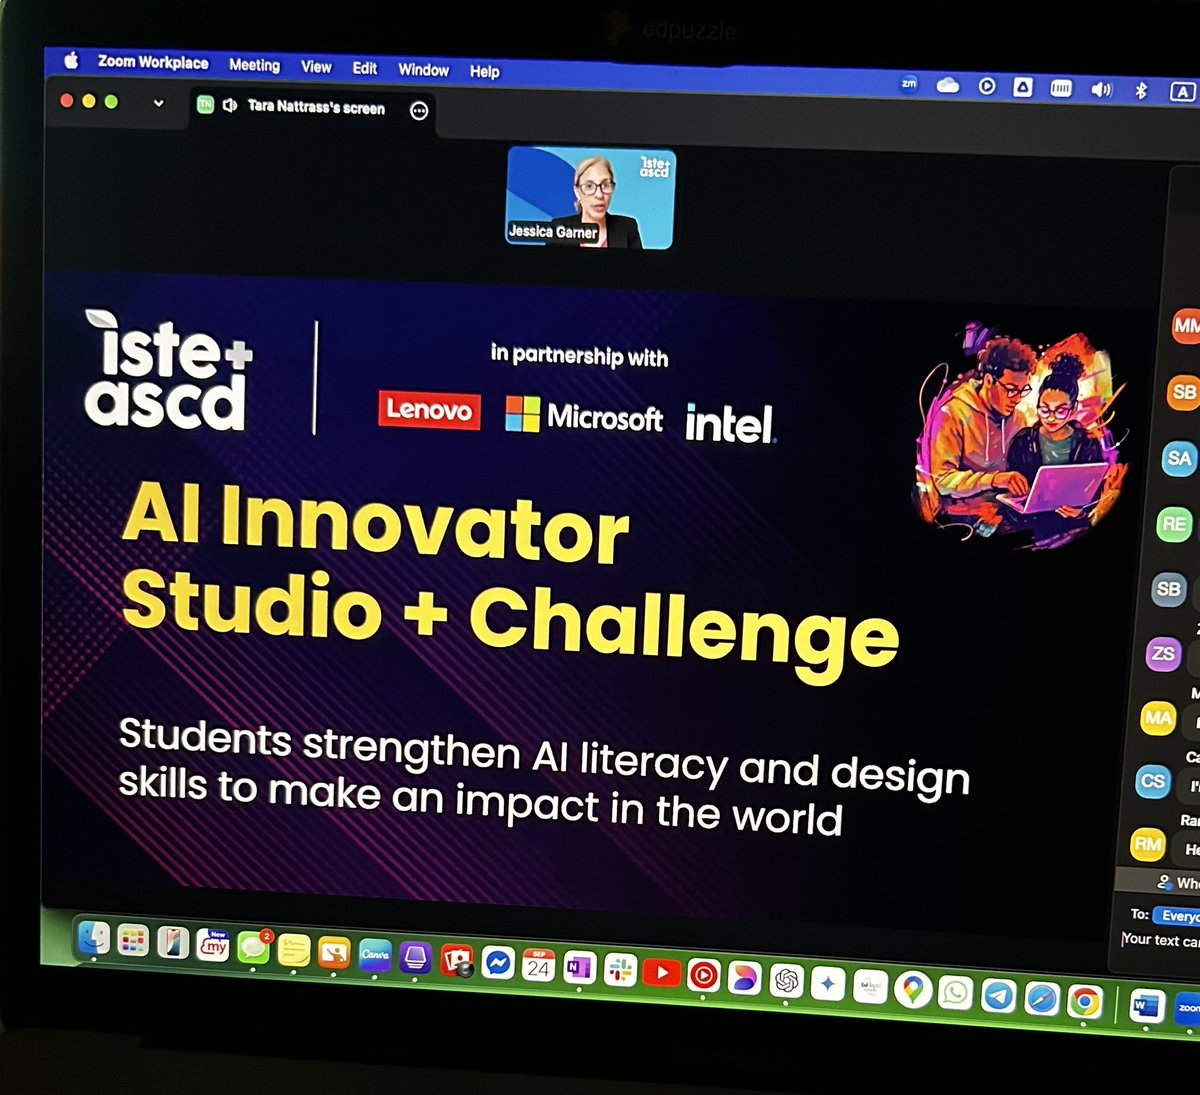Open the Apple menu
Image resolution: width=1200 pixels, height=1095 pixels.
pyautogui.click(x=71, y=60)
